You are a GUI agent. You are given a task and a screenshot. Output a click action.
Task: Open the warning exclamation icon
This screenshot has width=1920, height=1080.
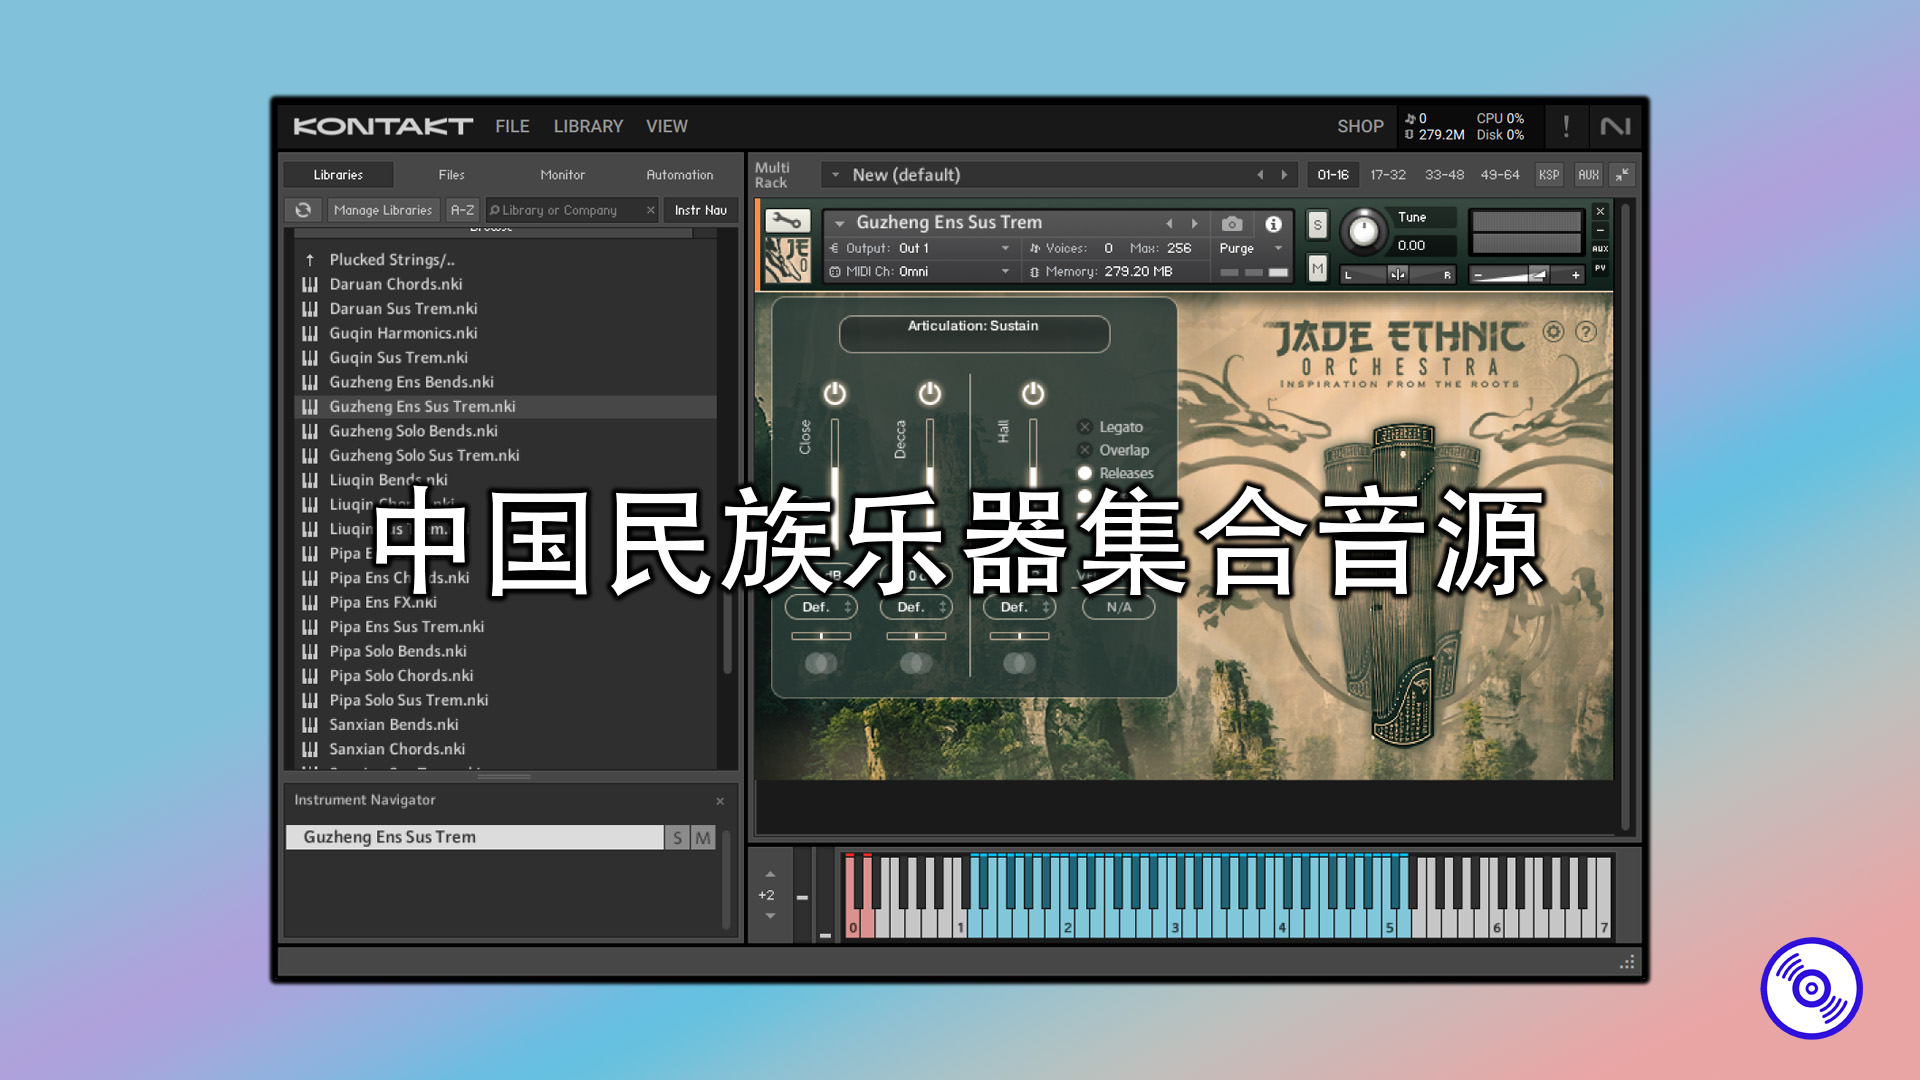click(1566, 126)
